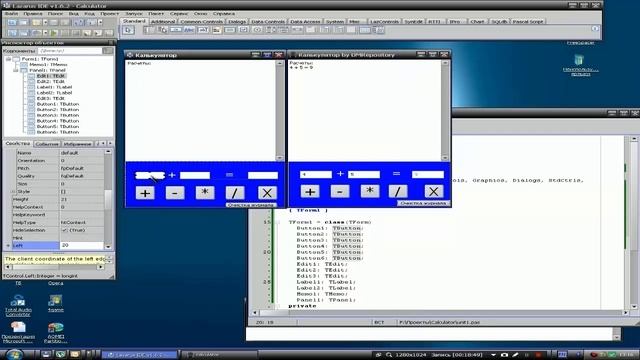
Task: Select Edit2: TEdit in component tree
Action: tap(51, 82)
